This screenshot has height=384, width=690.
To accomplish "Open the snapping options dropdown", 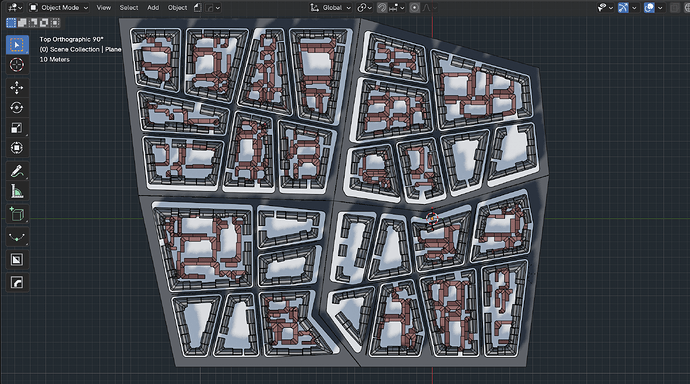I will pyautogui.click(x=397, y=7).
